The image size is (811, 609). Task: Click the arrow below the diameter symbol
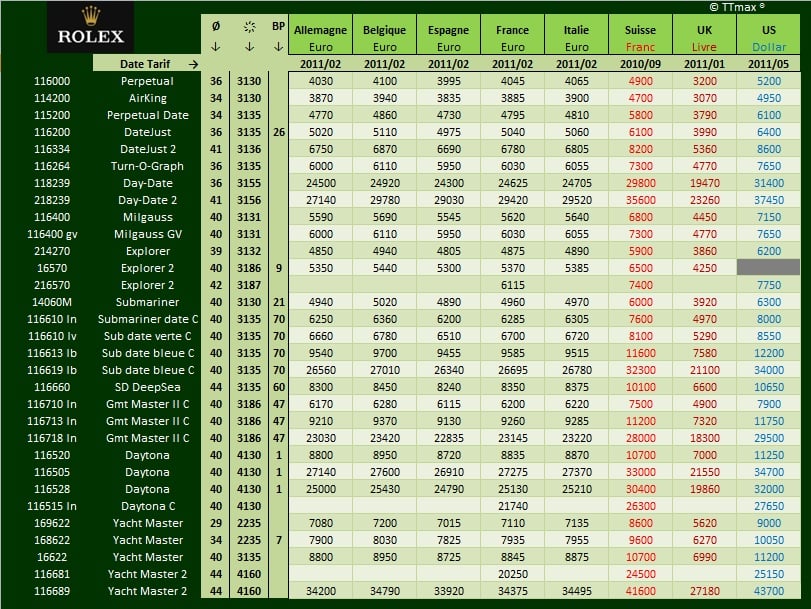pyautogui.click(x=216, y=47)
